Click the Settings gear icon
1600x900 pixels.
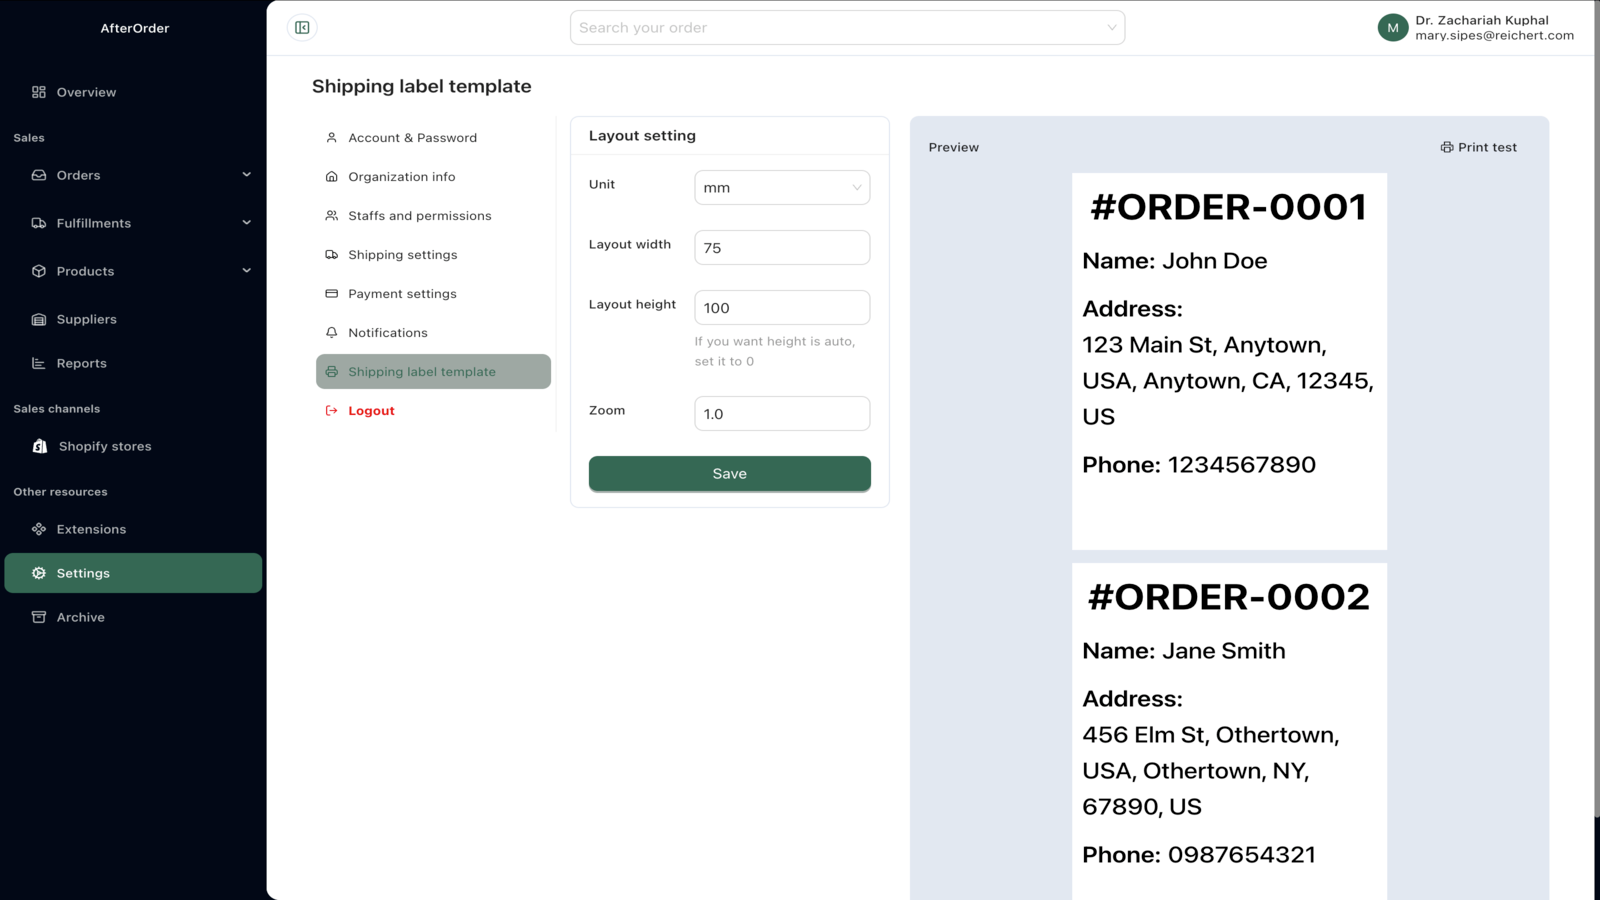tap(39, 573)
